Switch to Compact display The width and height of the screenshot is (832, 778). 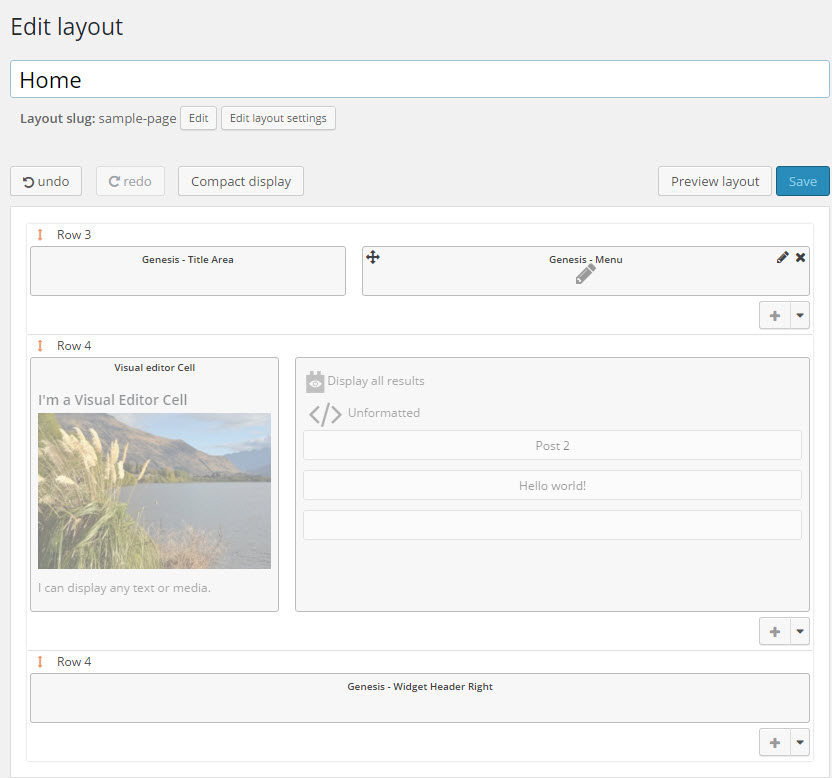pos(241,181)
